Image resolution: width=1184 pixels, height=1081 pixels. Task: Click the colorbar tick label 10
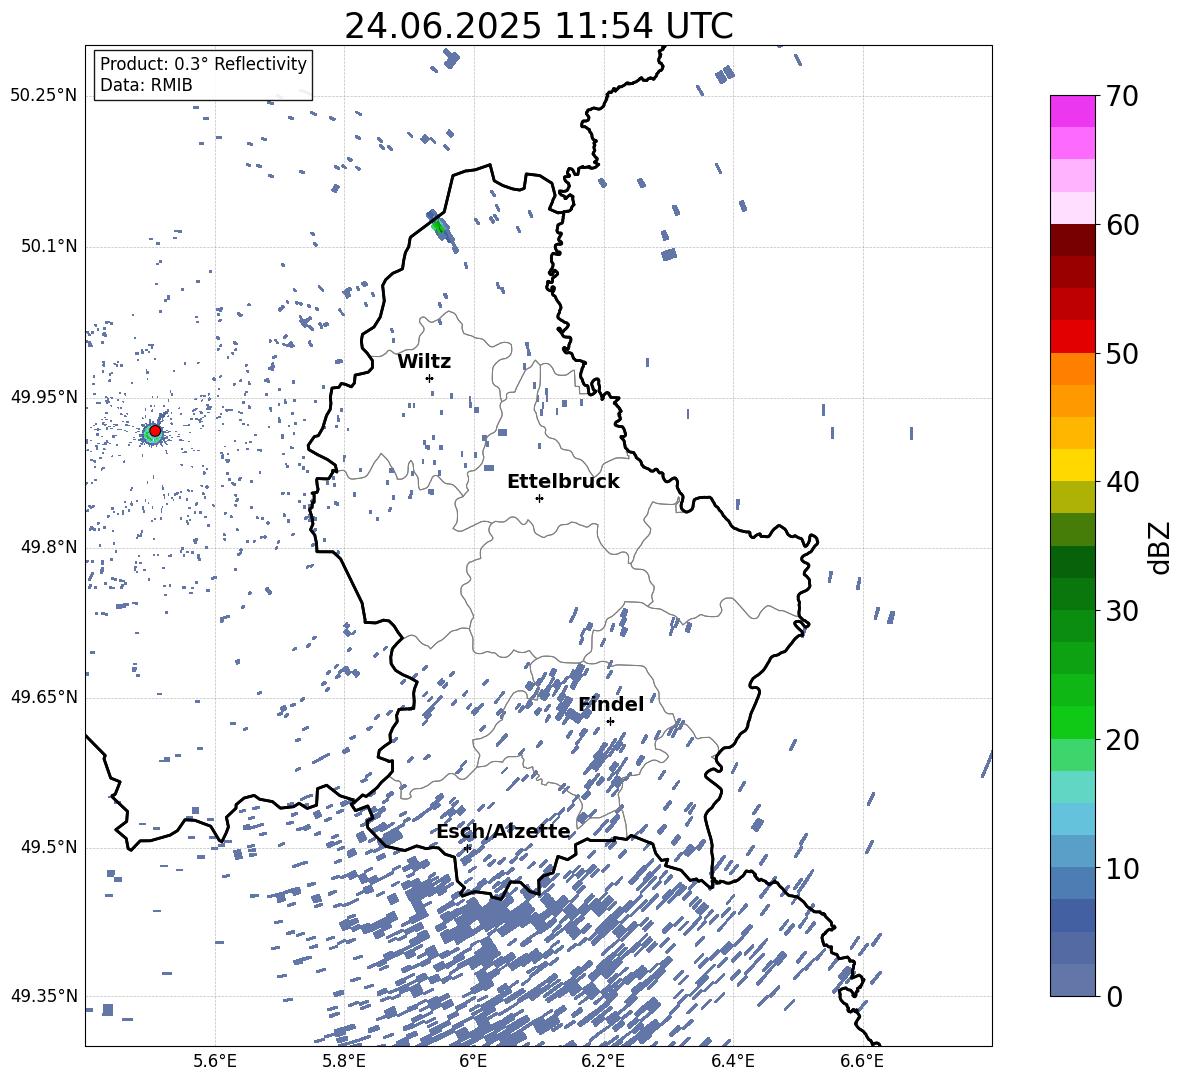pyautogui.click(x=1122, y=868)
